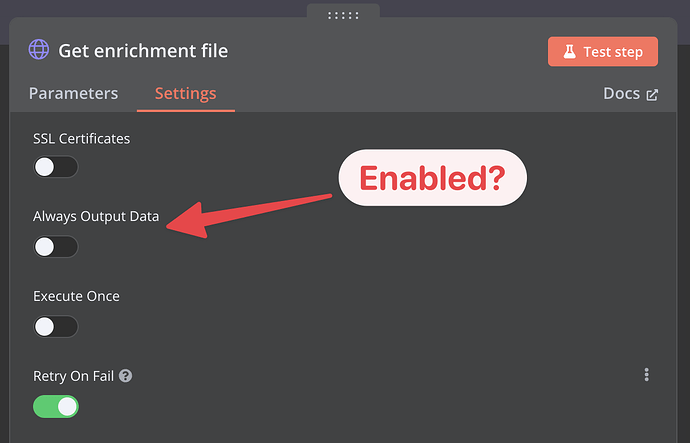
Task: Switch to the Parameters tab
Action: click(73, 94)
